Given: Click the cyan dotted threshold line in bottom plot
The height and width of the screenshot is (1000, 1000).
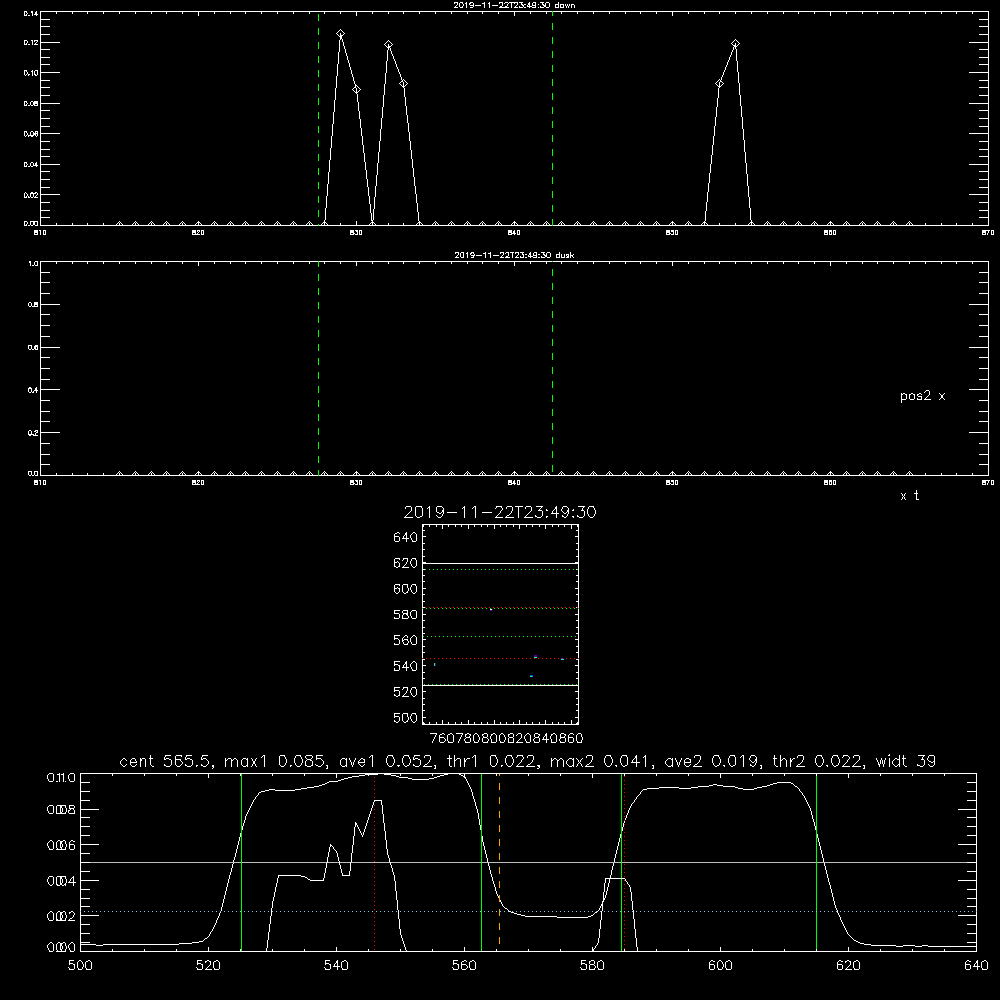Looking at the screenshot, I should (x=528, y=911).
